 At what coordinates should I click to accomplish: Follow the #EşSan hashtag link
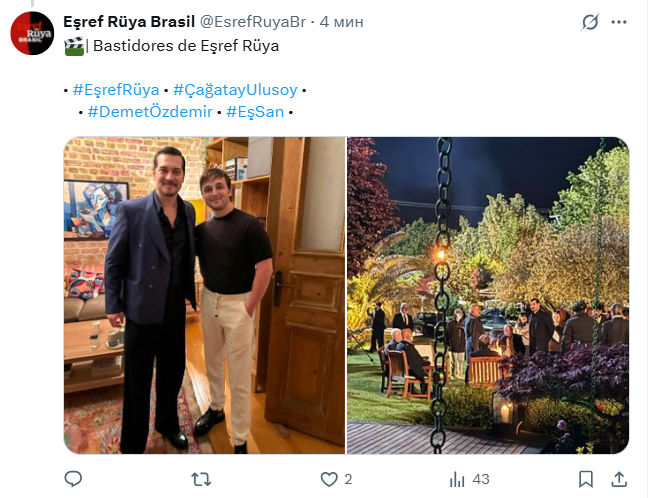point(255,111)
